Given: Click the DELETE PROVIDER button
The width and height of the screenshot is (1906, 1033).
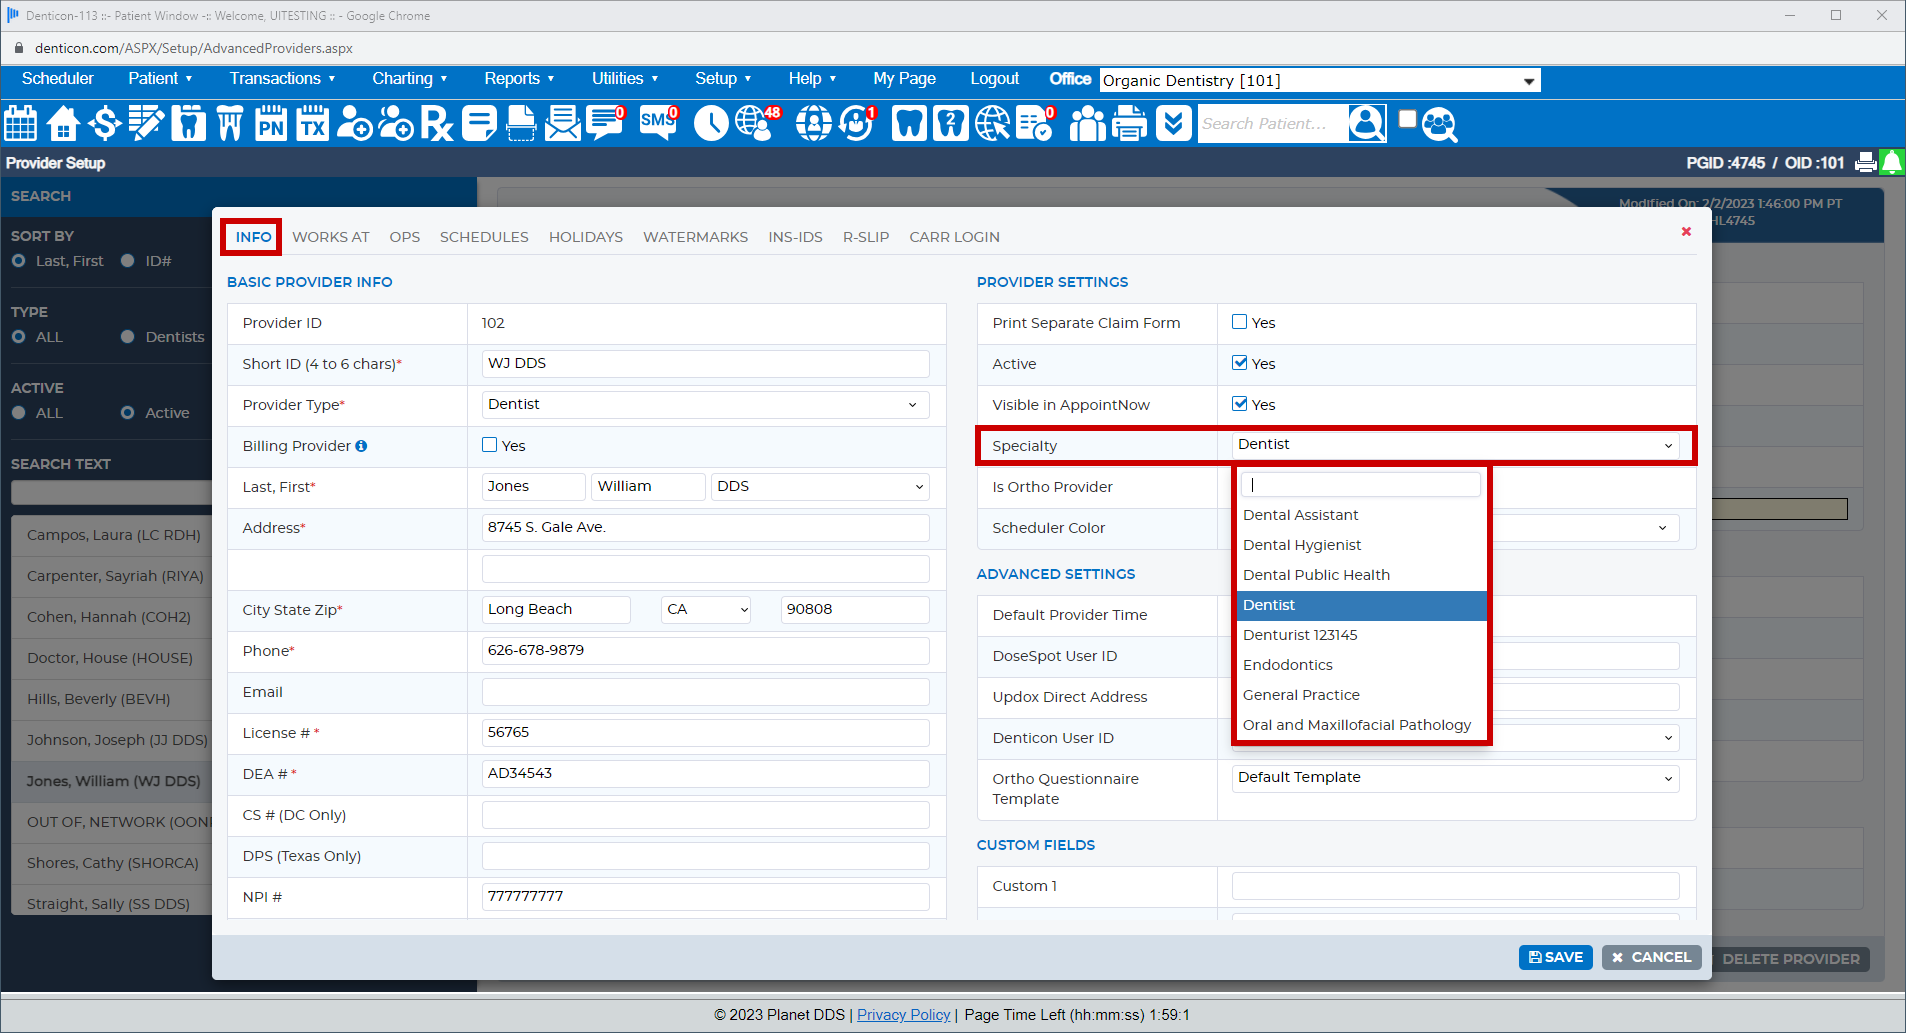Looking at the screenshot, I should pyautogui.click(x=1790, y=959).
